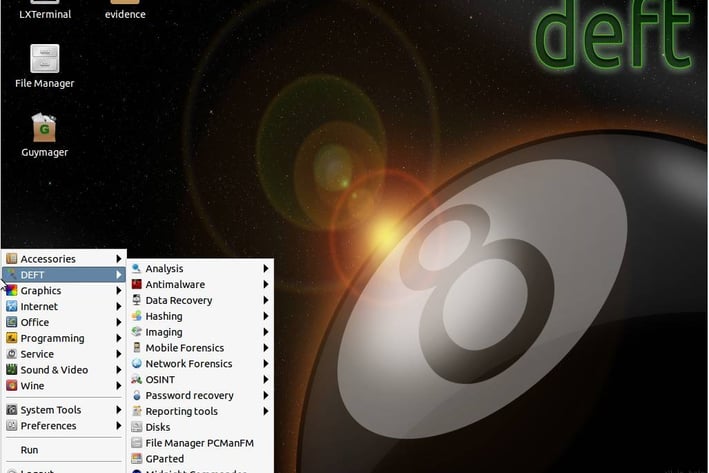This screenshot has width=709, height=473.
Task: Expand the System Tools submenu arrow
Action: click(x=118, y=410)
